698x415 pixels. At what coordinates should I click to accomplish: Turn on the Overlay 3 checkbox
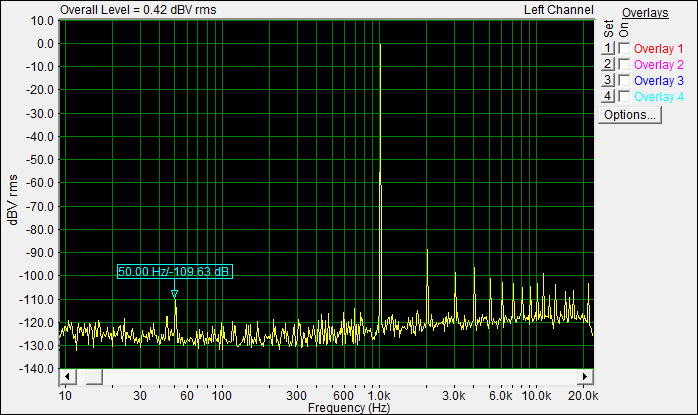click(x=624, y=81)
